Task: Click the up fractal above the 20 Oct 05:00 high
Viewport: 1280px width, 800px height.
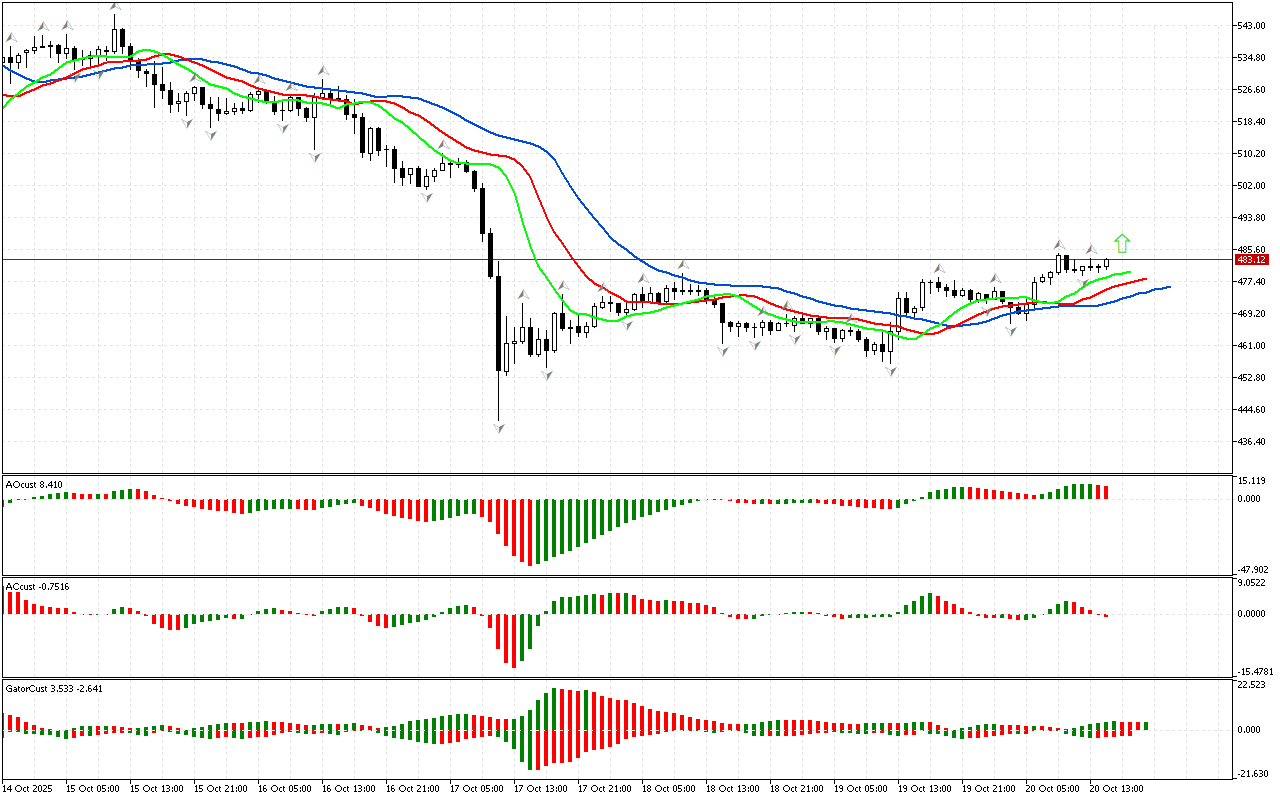Action: tap(1058, 244)
